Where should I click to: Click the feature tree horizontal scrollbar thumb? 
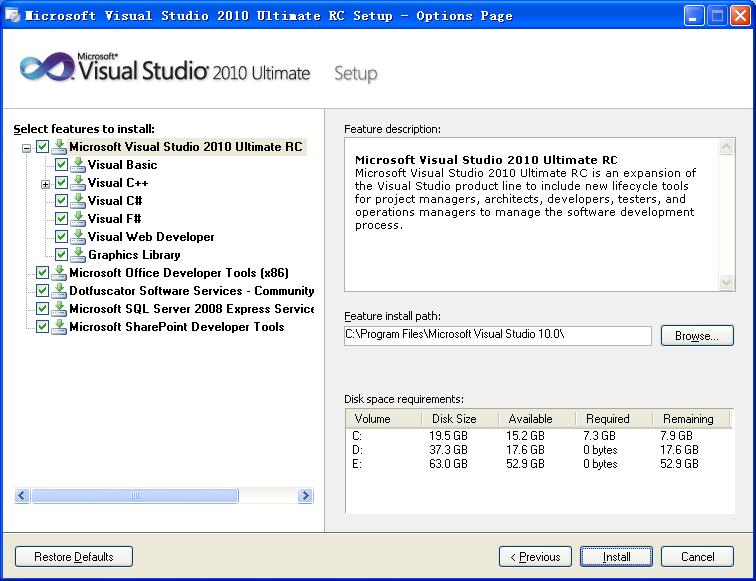[x=135, y=495]
